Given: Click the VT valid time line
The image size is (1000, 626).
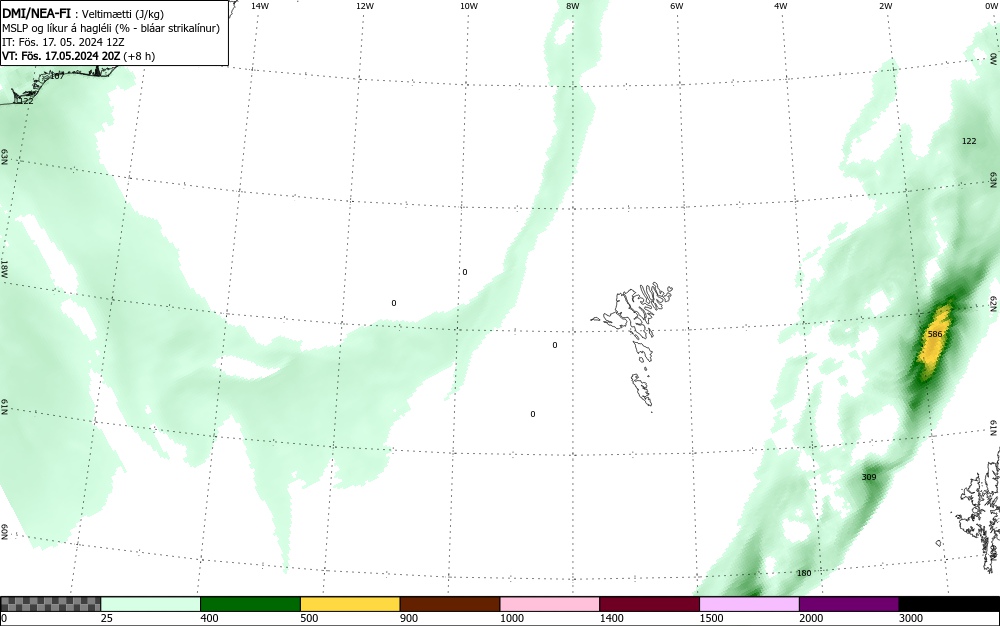Looking at the screenshot, I should point(78,56).
